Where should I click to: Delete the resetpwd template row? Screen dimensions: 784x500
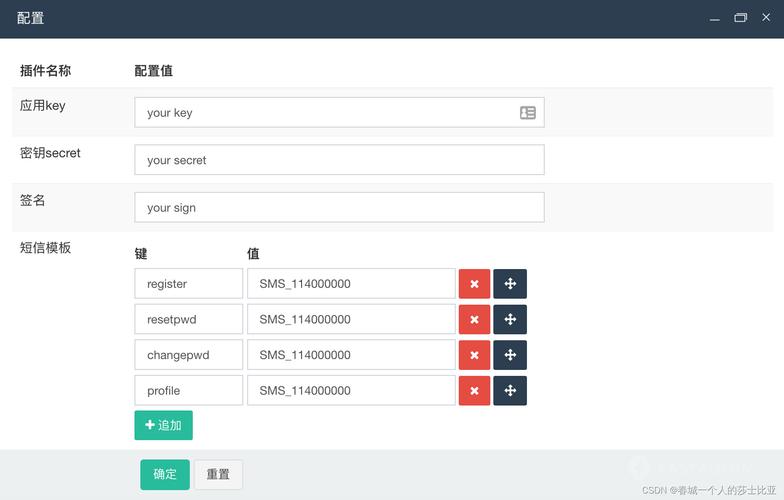[x=474, y=319]
